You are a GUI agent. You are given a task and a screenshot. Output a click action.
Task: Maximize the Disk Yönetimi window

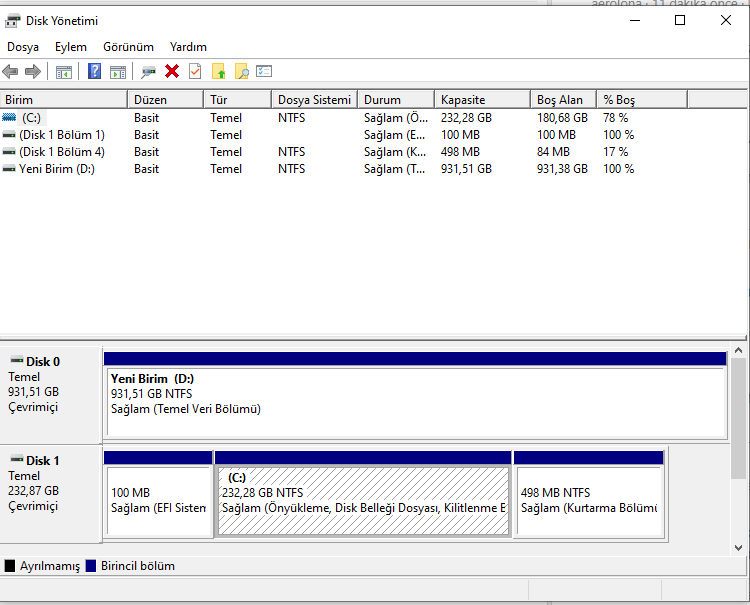coord(680,21)
